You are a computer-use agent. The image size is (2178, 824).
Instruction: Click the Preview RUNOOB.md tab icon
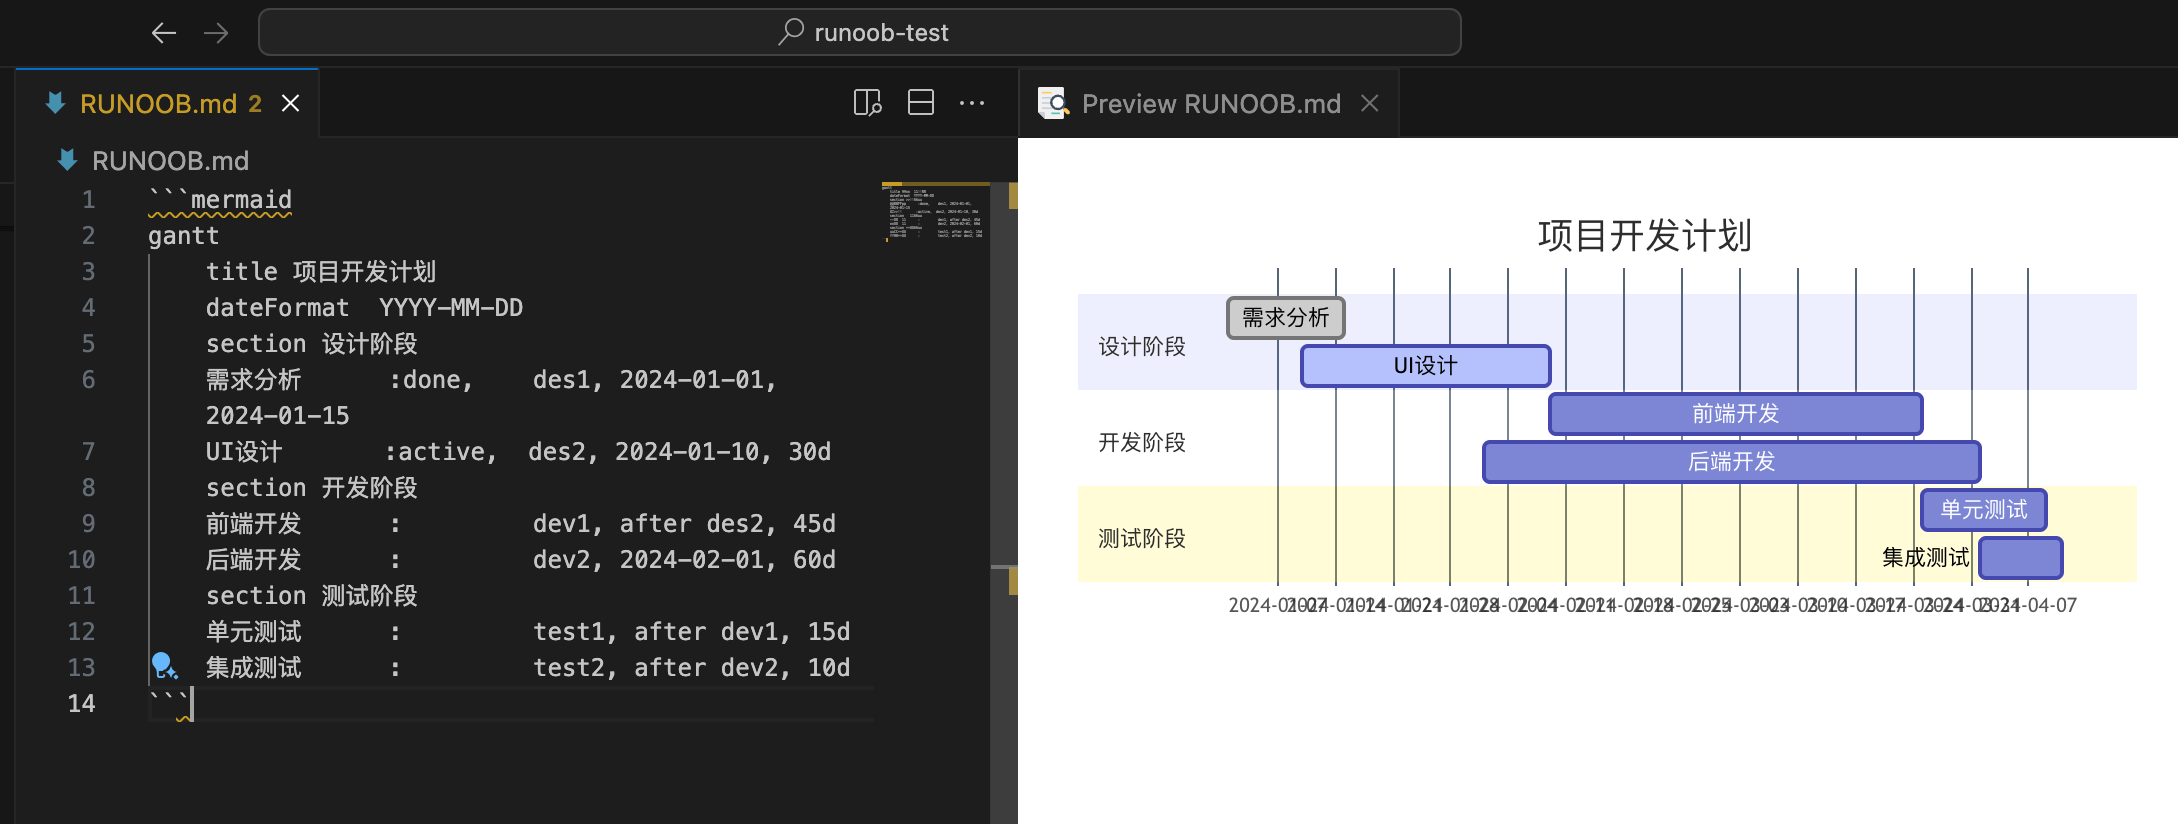click(x=1053, y=103)
